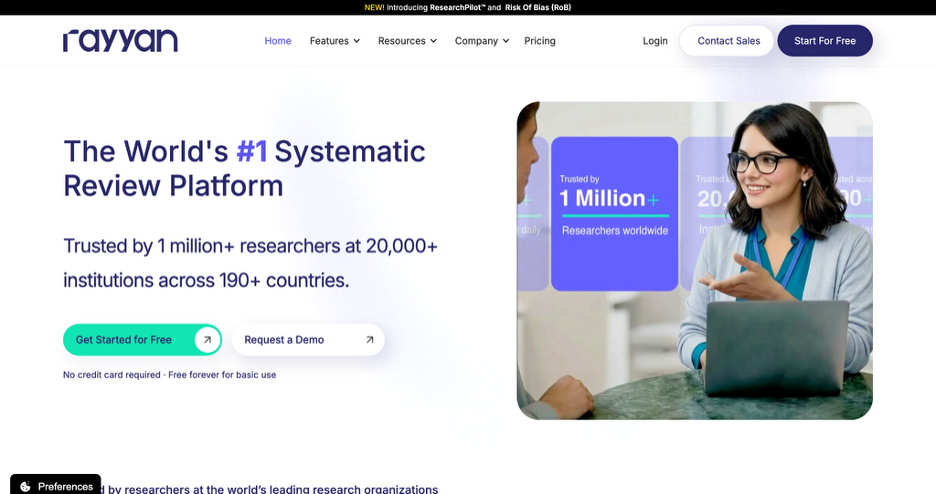
Task: Expand the Resources chevron
Action: coord(433,41)
